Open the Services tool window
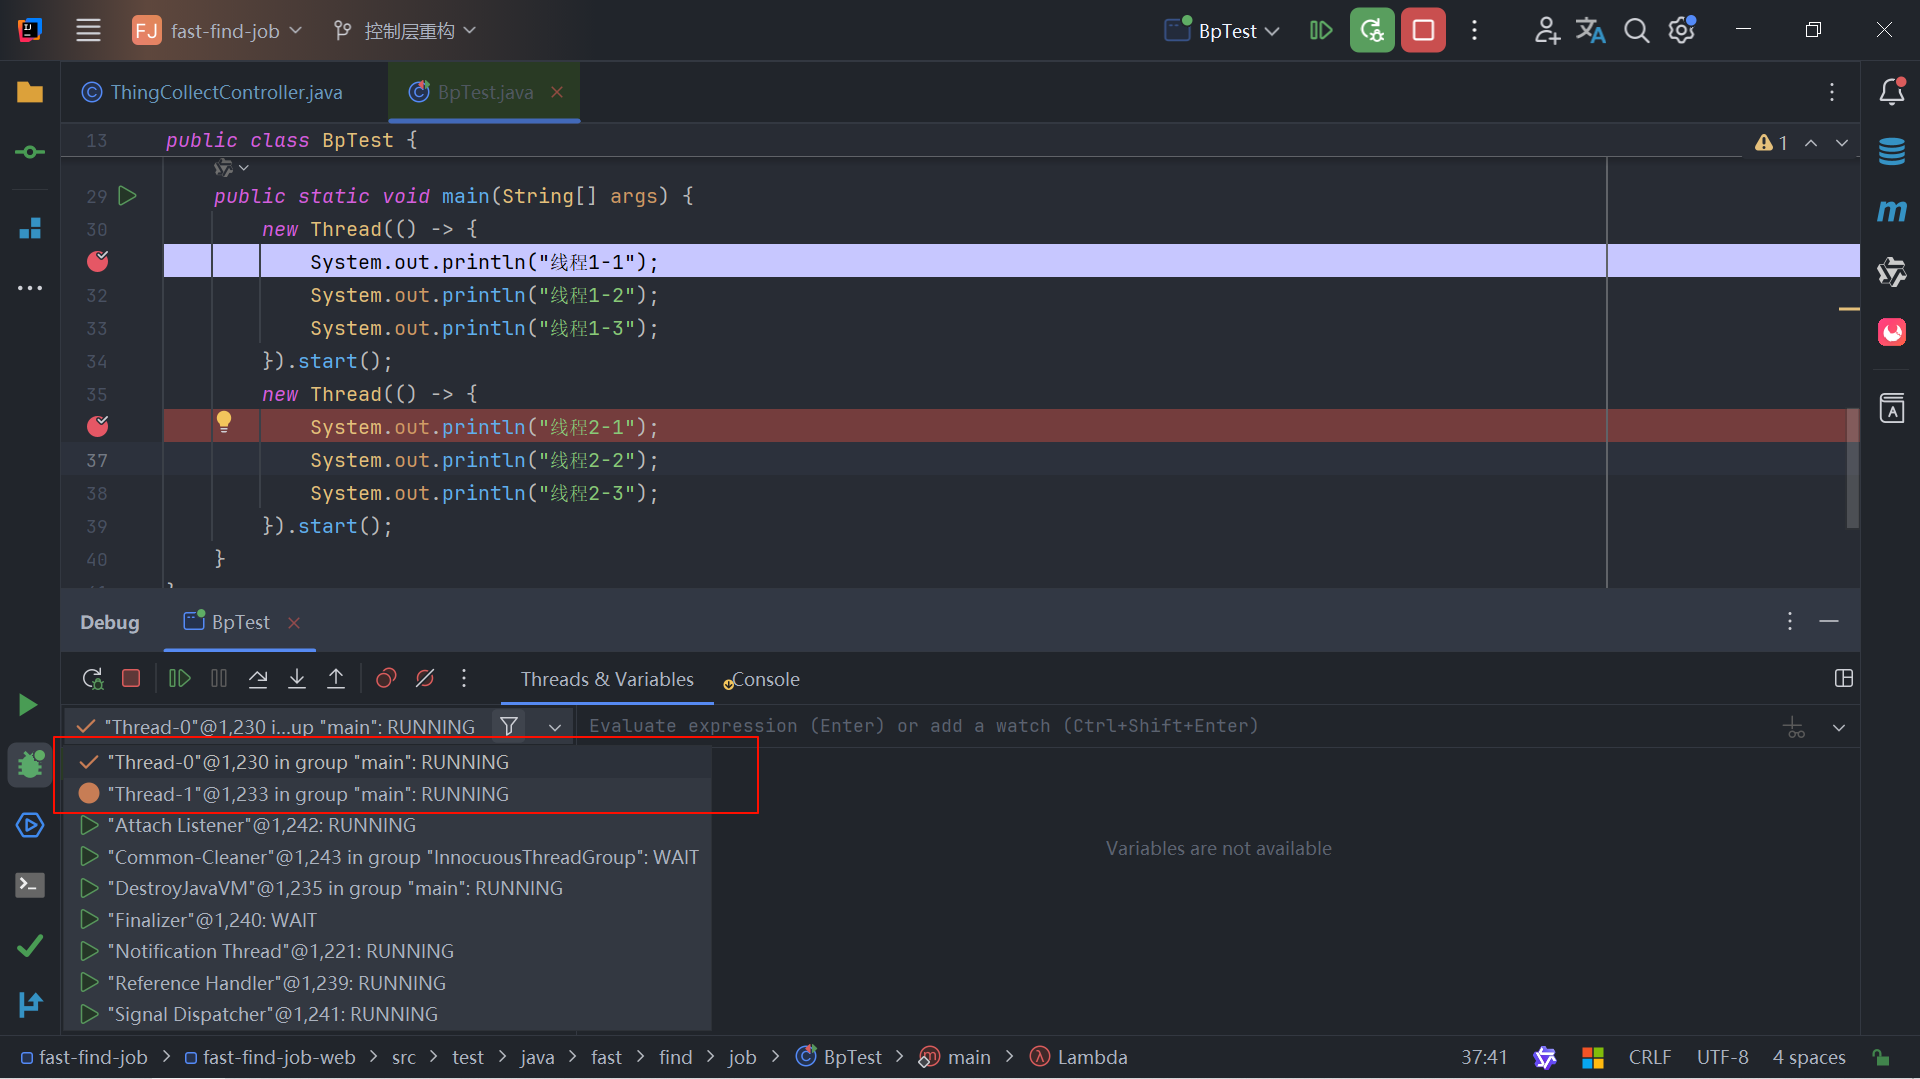 pos(30,825)
